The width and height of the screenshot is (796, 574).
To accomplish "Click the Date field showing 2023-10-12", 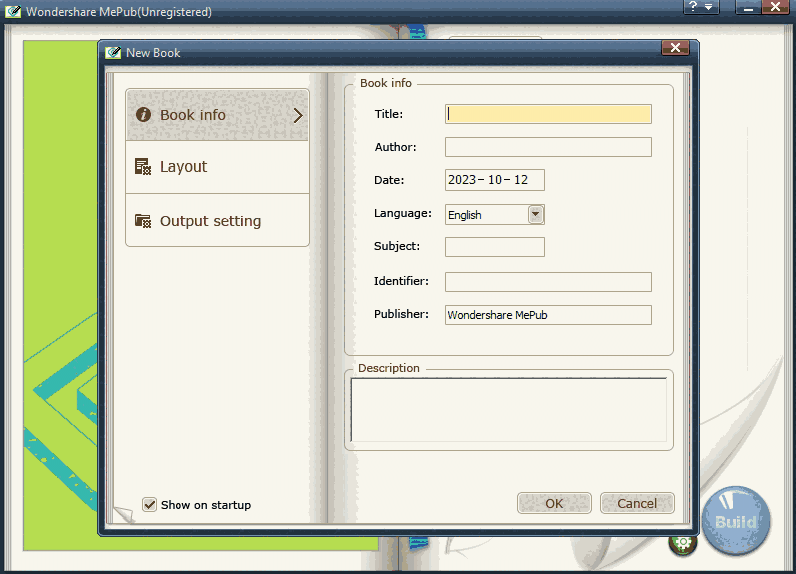I will [x=495, y=180].
